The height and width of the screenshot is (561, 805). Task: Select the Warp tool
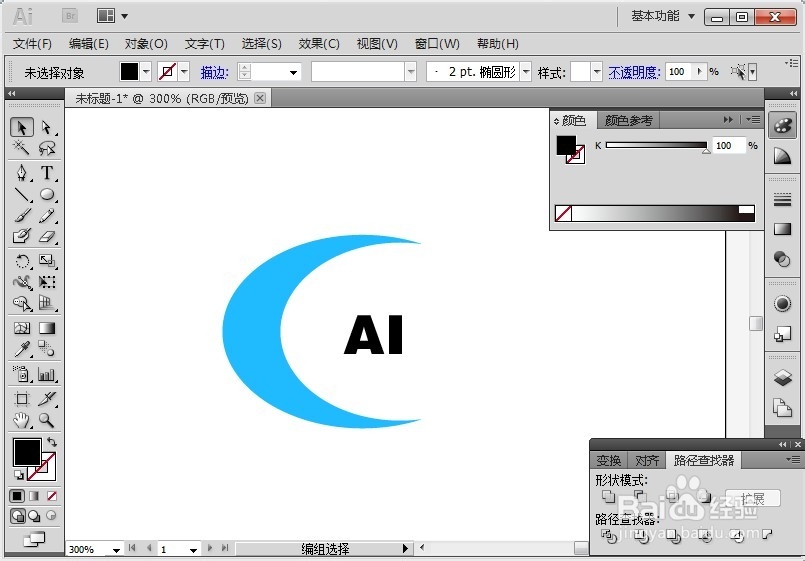coord(22,282)
